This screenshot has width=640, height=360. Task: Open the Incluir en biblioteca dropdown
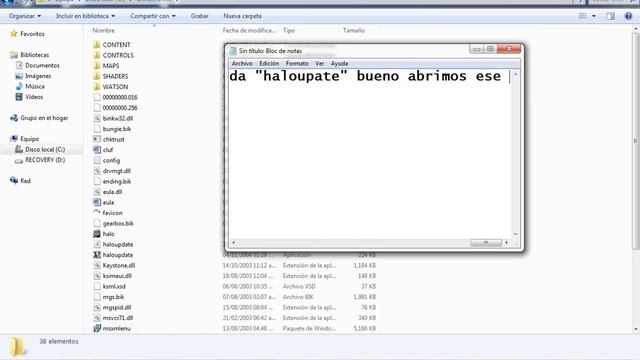click(x=85, y=16)
